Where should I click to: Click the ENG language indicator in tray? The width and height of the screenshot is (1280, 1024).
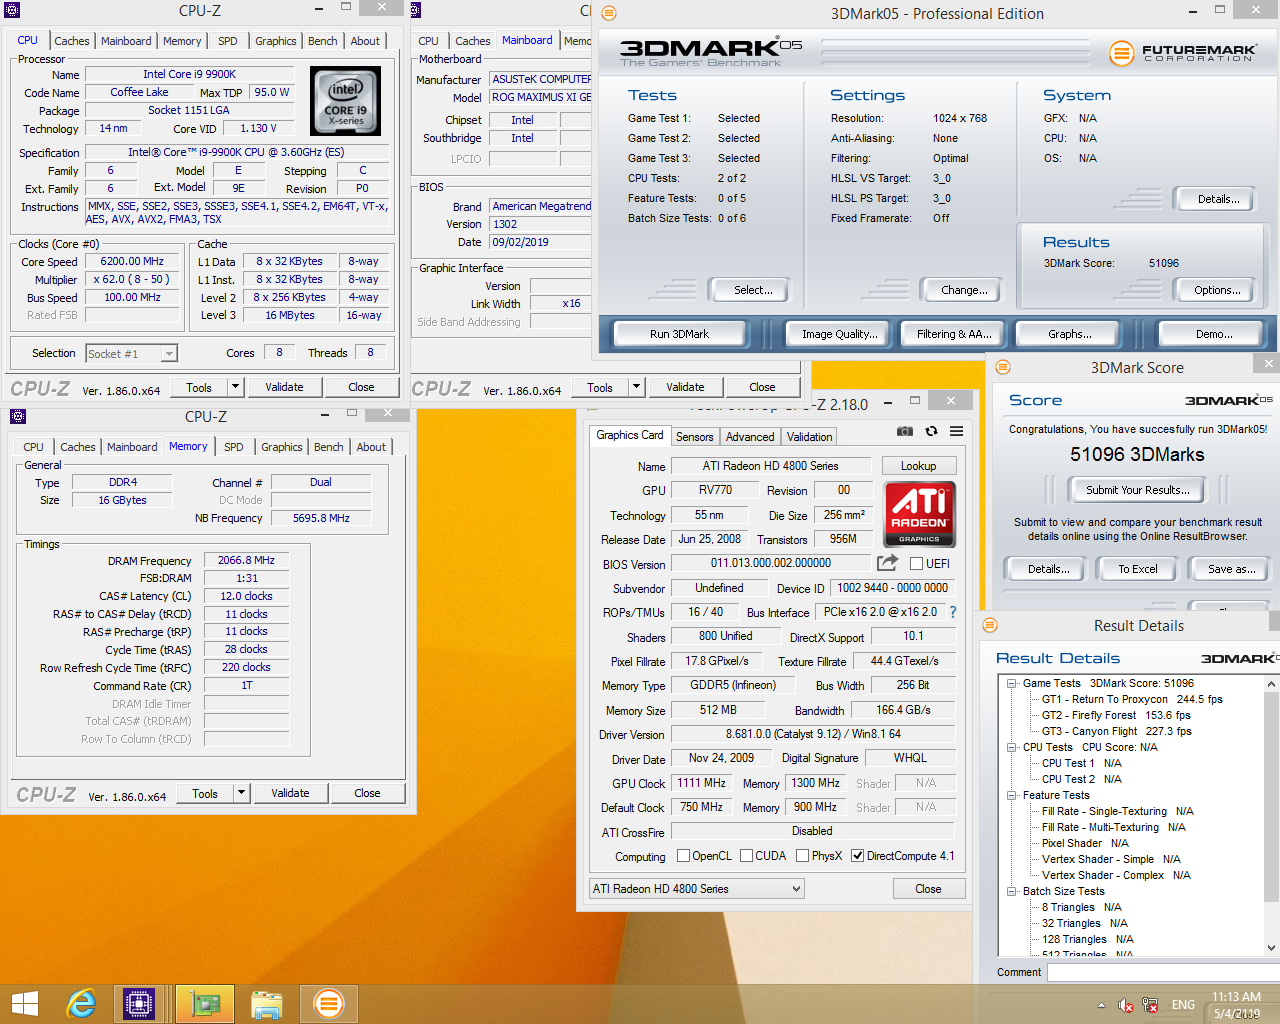pos(1183,1005)
